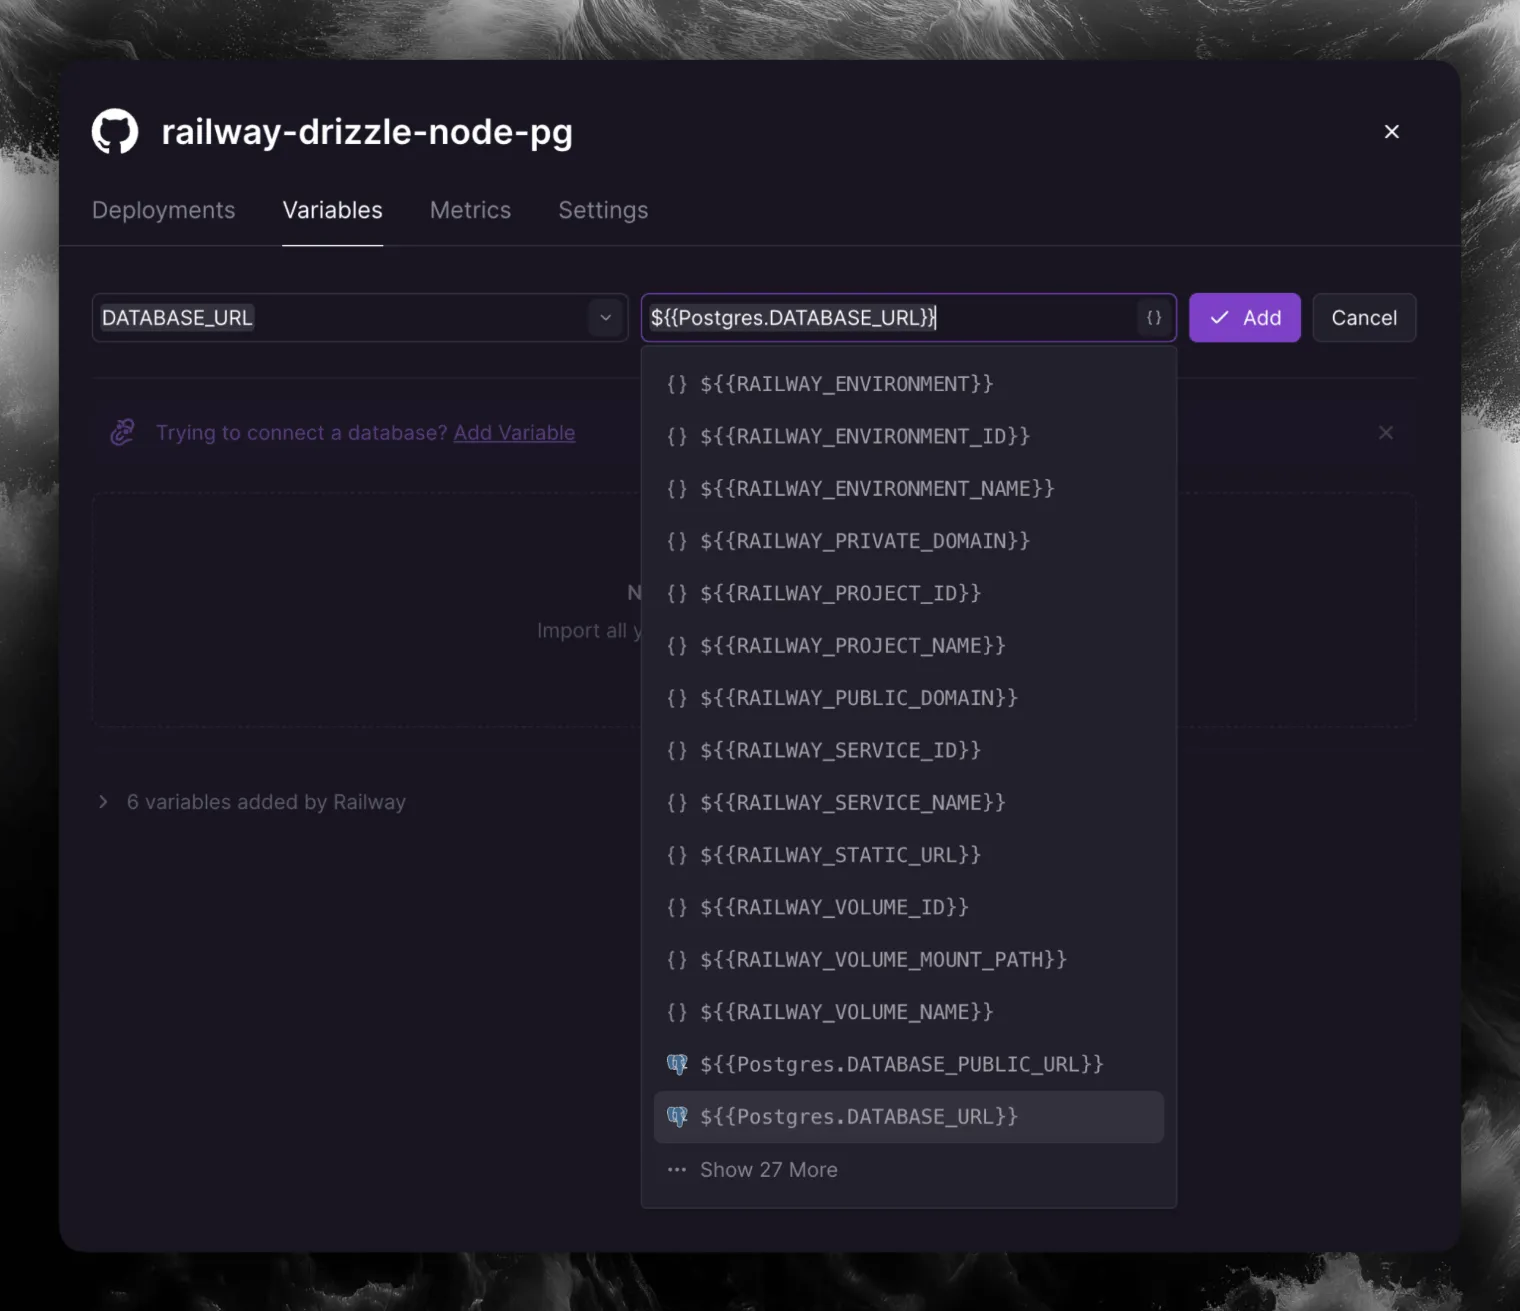
Task: Show 27 more variable suggestions
Action: (768, 1170)
